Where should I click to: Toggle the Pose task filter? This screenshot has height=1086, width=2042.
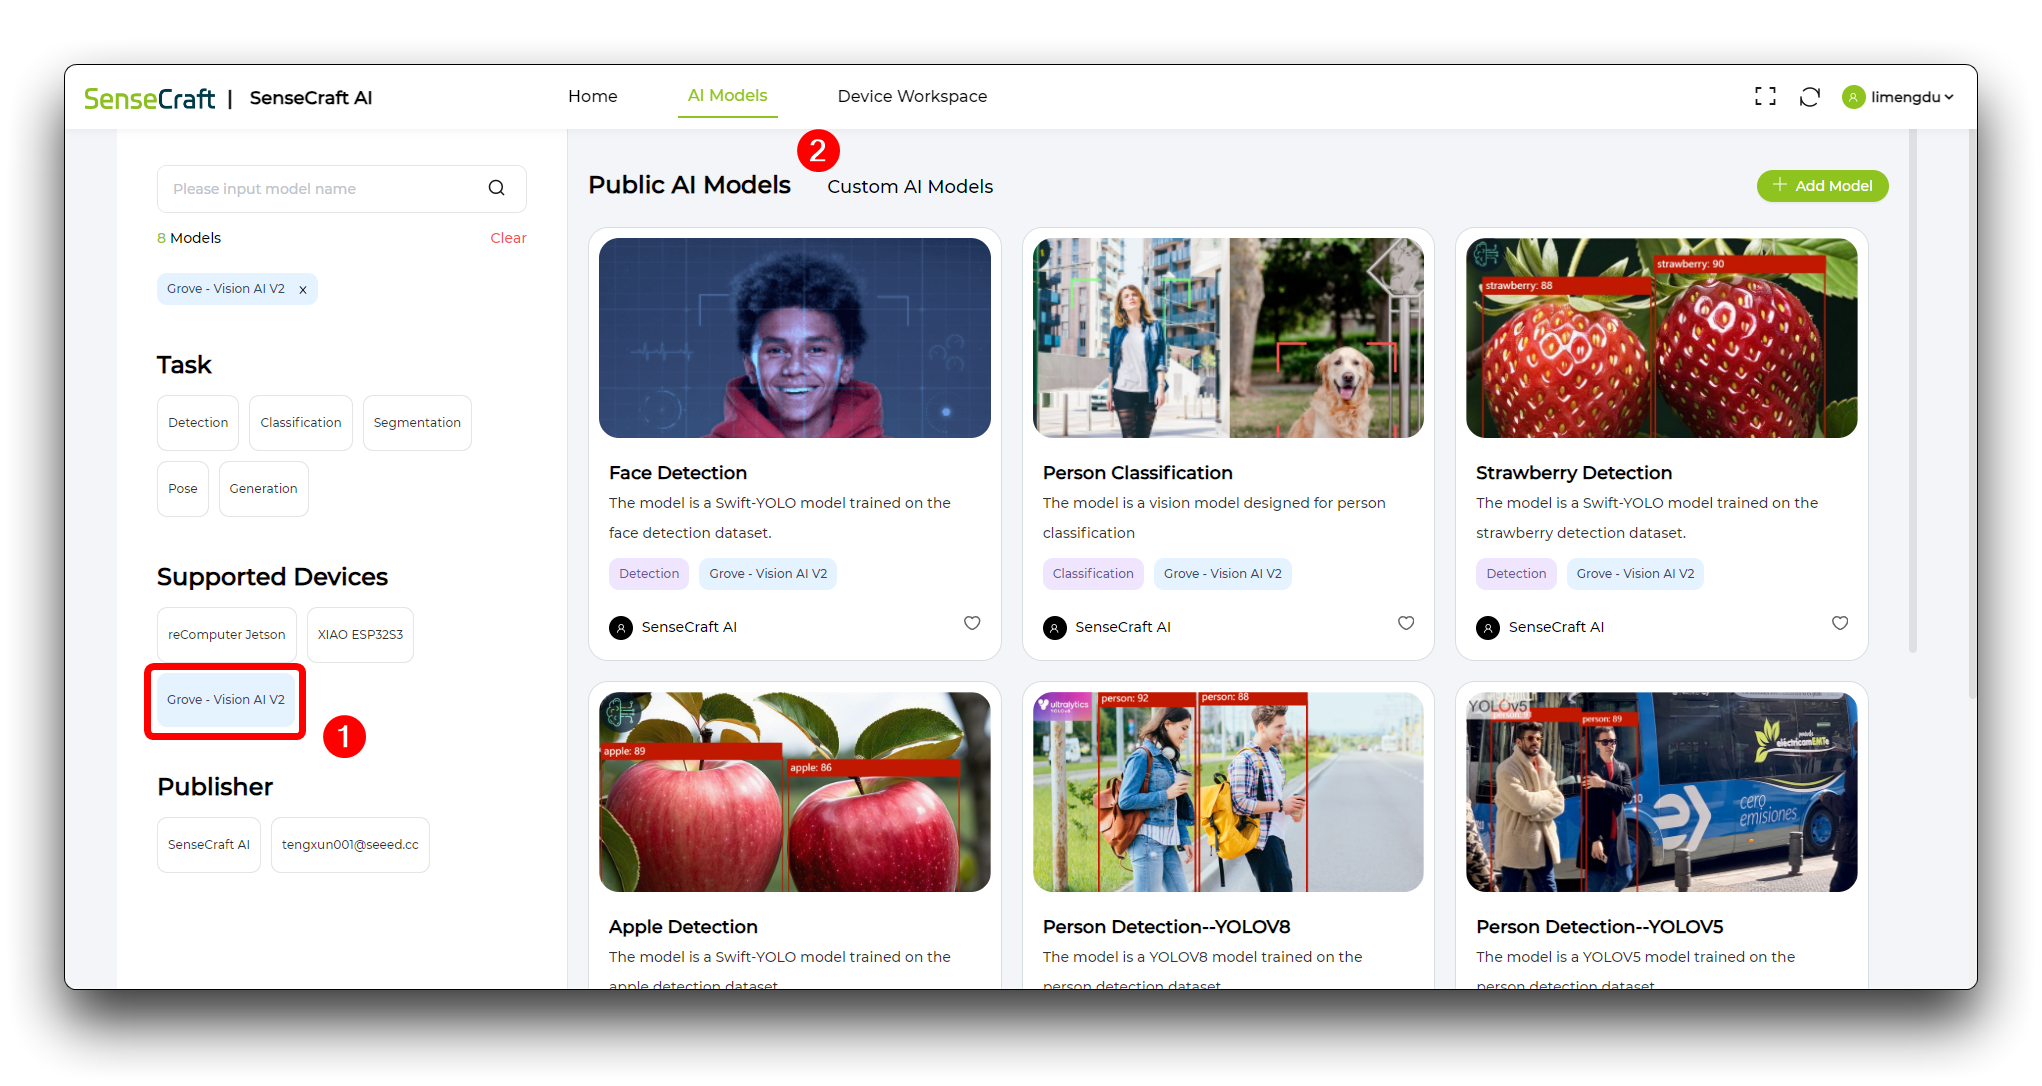point(183,489)
